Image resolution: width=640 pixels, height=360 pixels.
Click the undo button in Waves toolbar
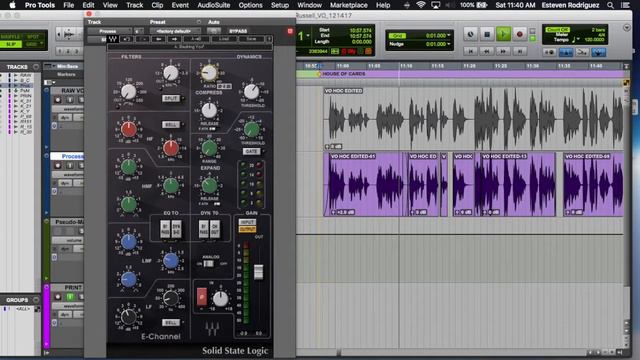[127, 39]
